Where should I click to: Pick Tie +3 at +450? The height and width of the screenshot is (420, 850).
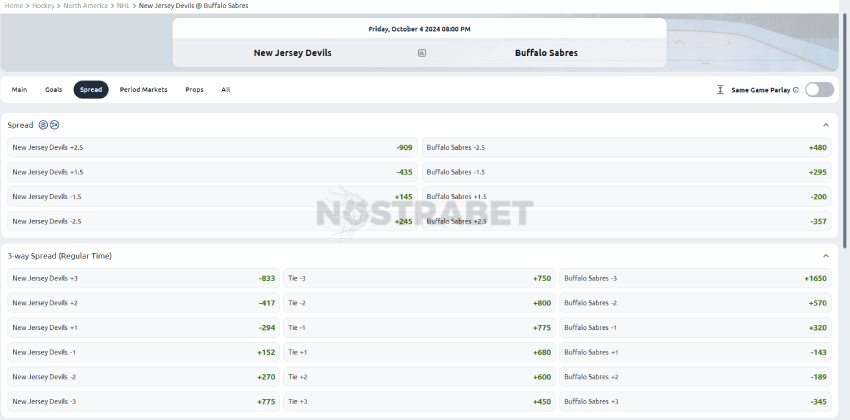[420, 402]
